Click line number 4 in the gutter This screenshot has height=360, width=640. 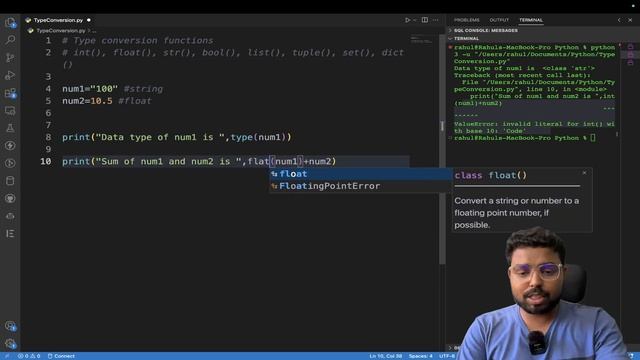pos(48,89)
